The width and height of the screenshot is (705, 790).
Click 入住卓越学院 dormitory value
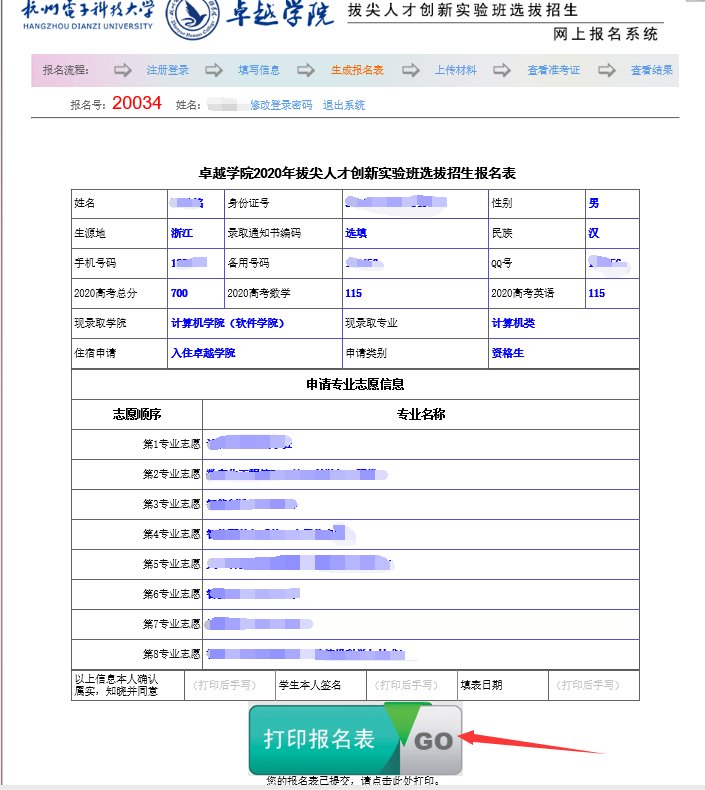click(203, 353)
